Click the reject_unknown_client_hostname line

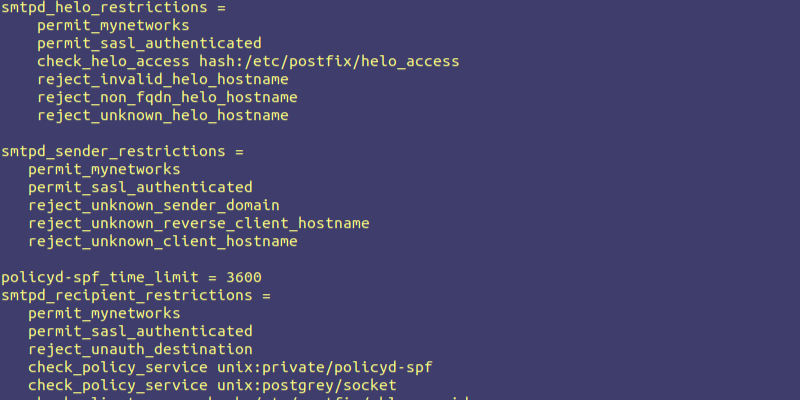(x=163, y=241)
